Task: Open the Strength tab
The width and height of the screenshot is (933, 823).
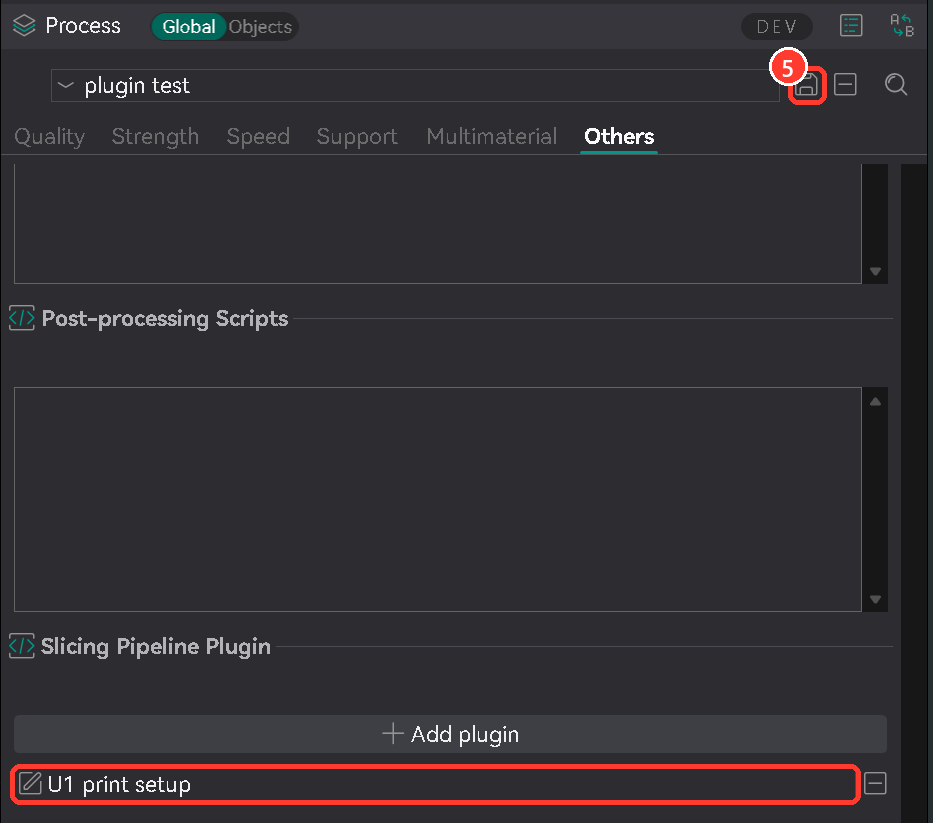Action: pos(155,137)
